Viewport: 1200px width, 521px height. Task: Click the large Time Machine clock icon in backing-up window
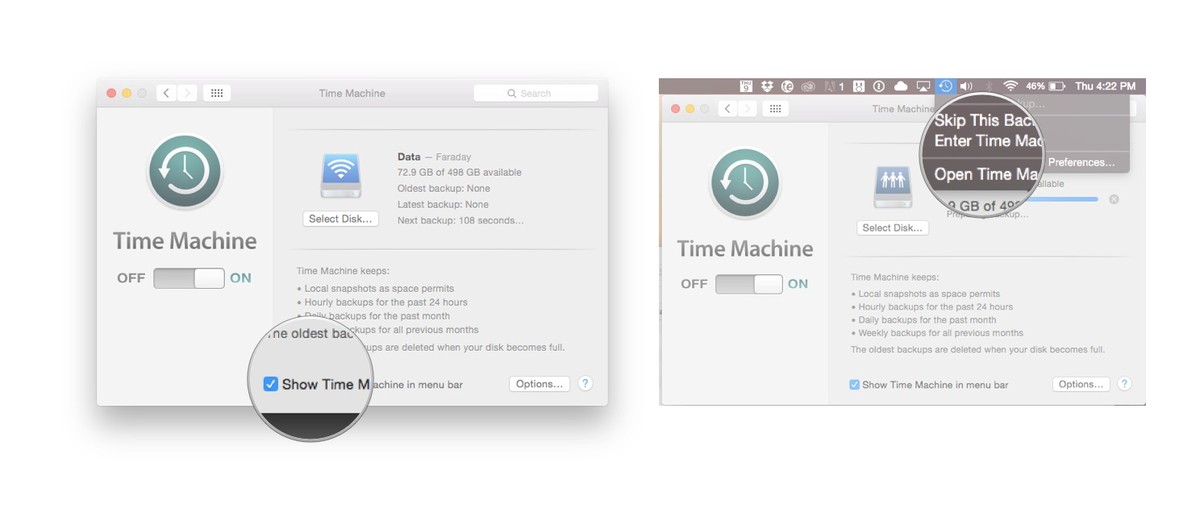pos(746,183)
